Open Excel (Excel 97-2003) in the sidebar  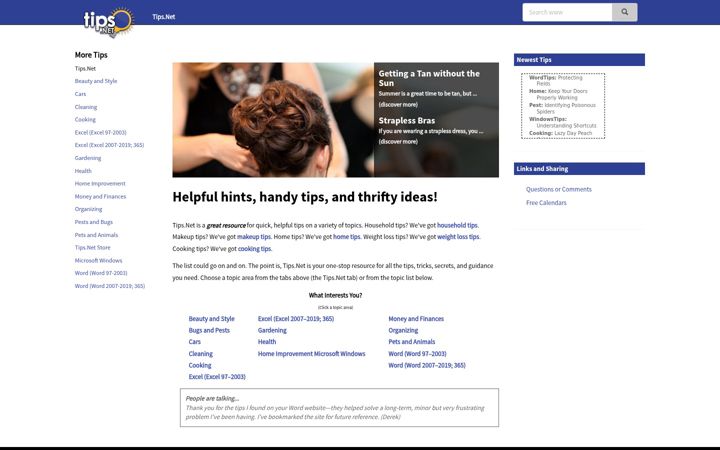[x=101, y=132]
